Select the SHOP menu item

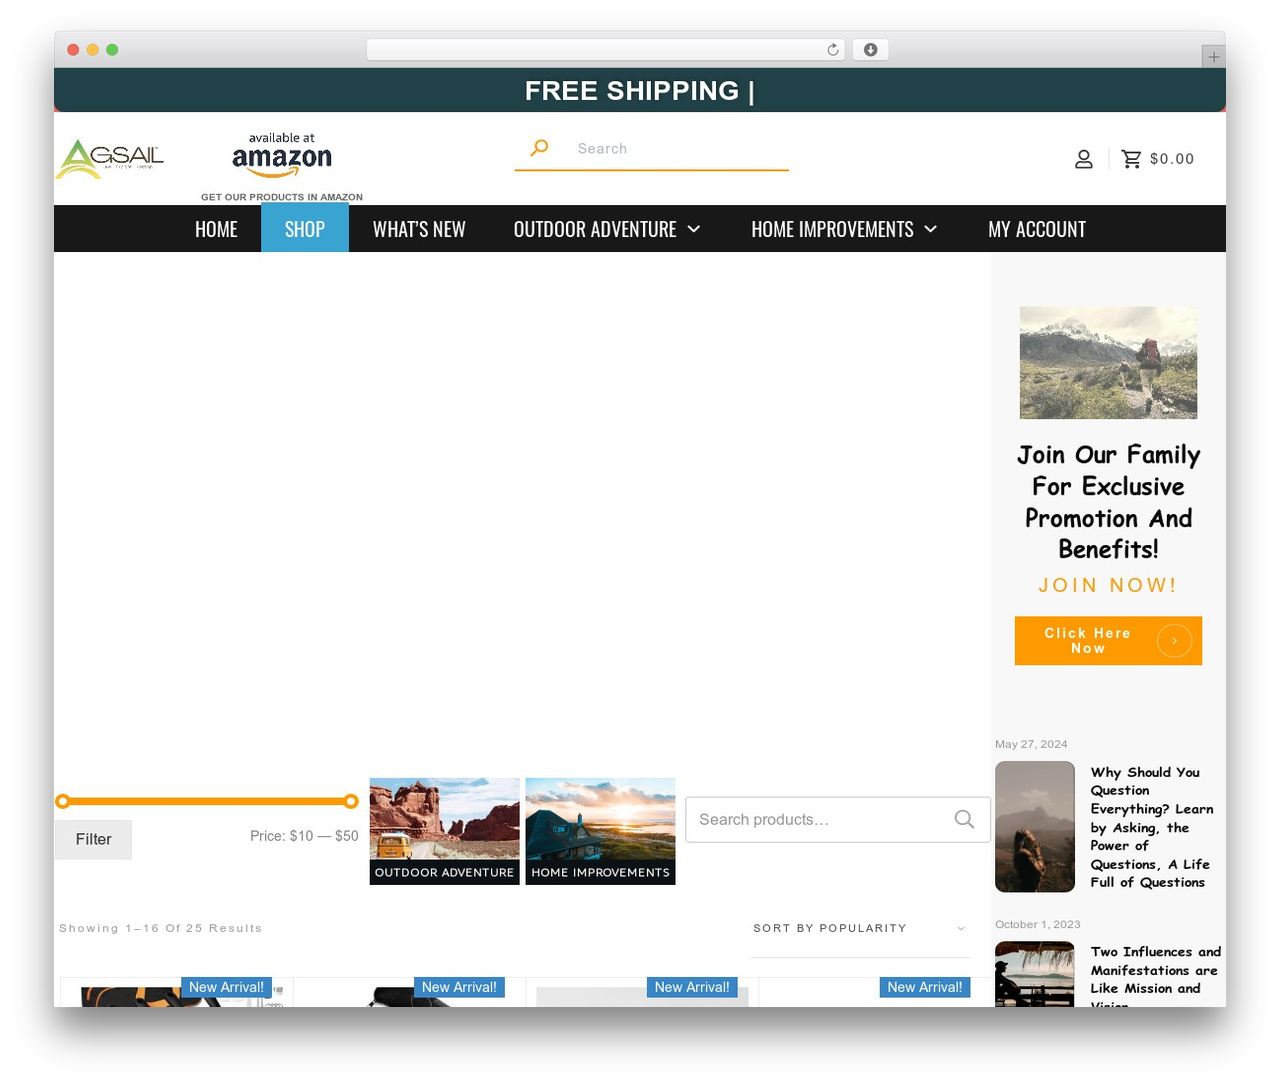coord(305,229)
